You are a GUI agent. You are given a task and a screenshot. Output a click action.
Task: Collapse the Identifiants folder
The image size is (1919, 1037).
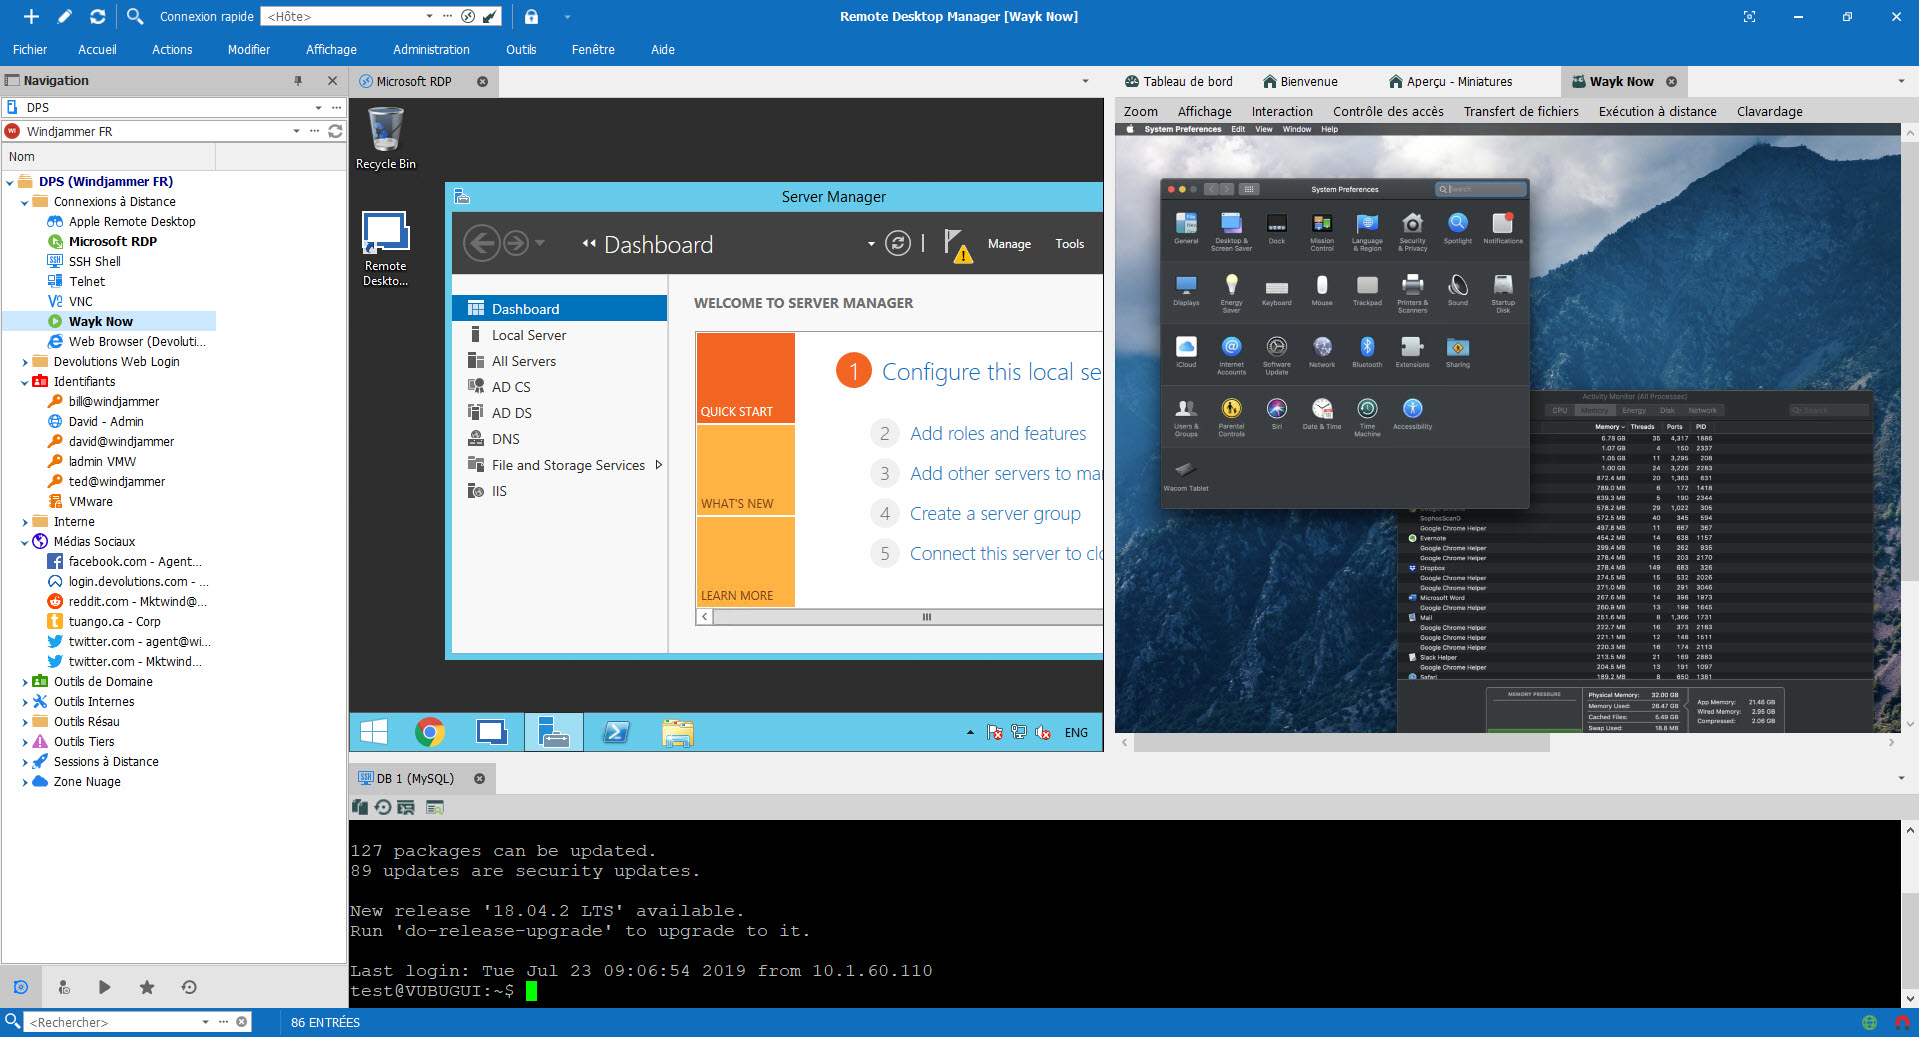[x=24, y=382]
